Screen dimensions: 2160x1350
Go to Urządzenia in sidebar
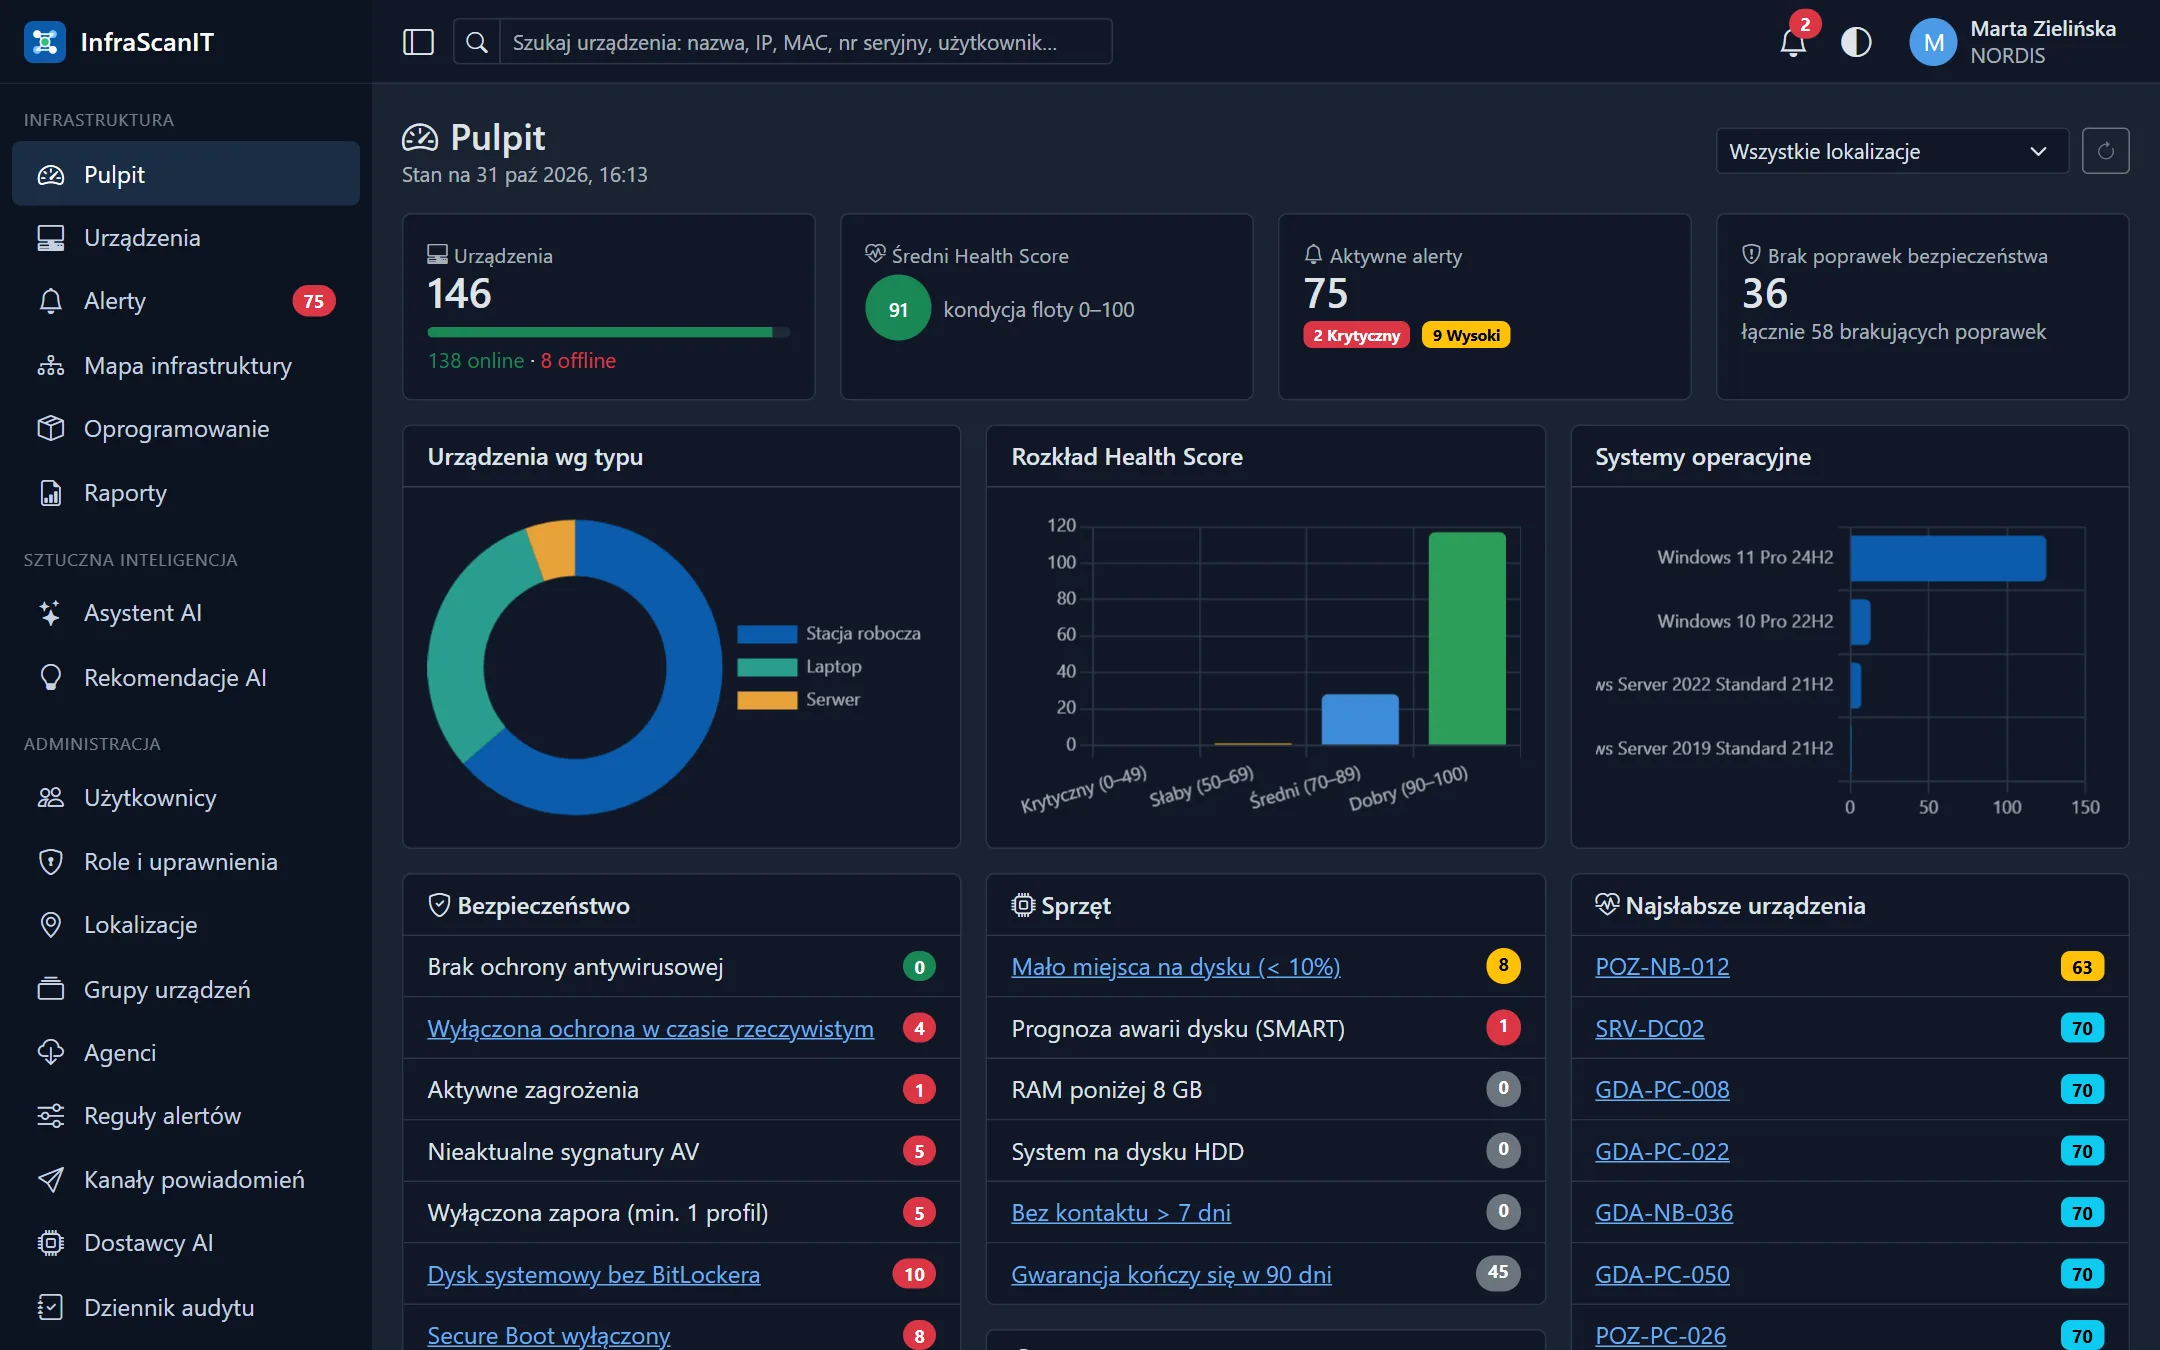click(x=186, y=238)
